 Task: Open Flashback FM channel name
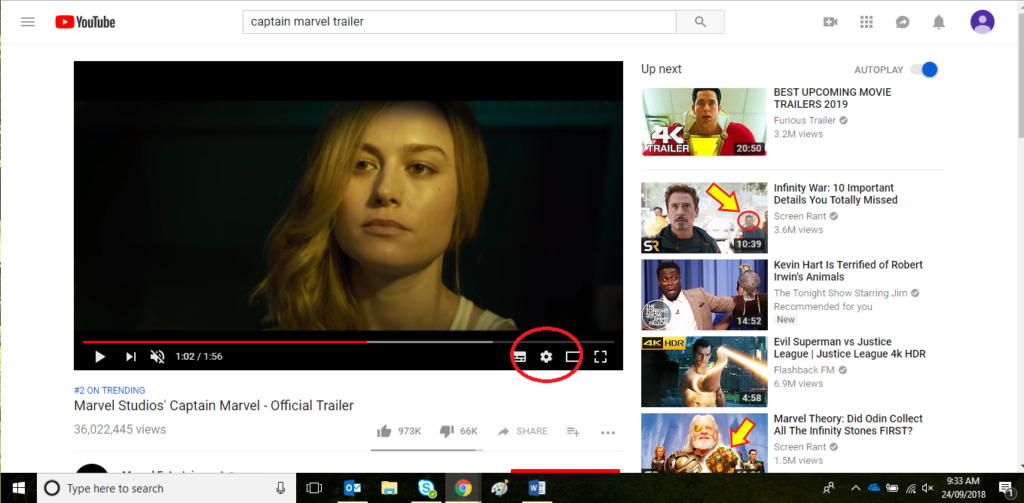(805, 370)
